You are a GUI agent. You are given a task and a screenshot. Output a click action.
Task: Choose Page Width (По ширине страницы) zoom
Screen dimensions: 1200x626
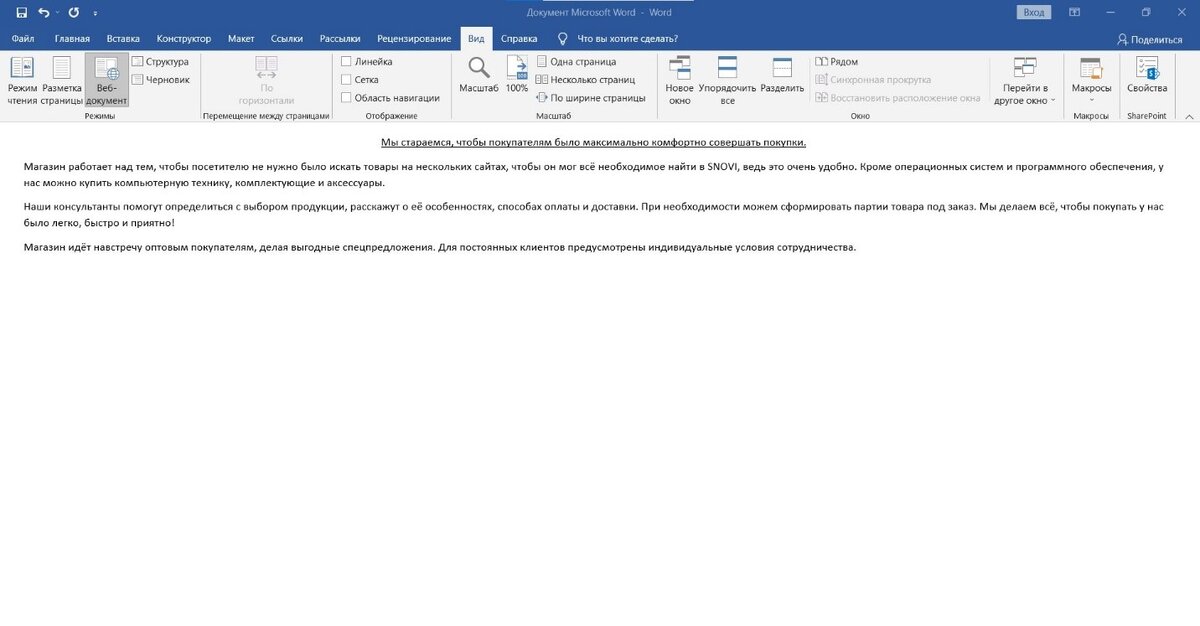(x=591, y=98)
